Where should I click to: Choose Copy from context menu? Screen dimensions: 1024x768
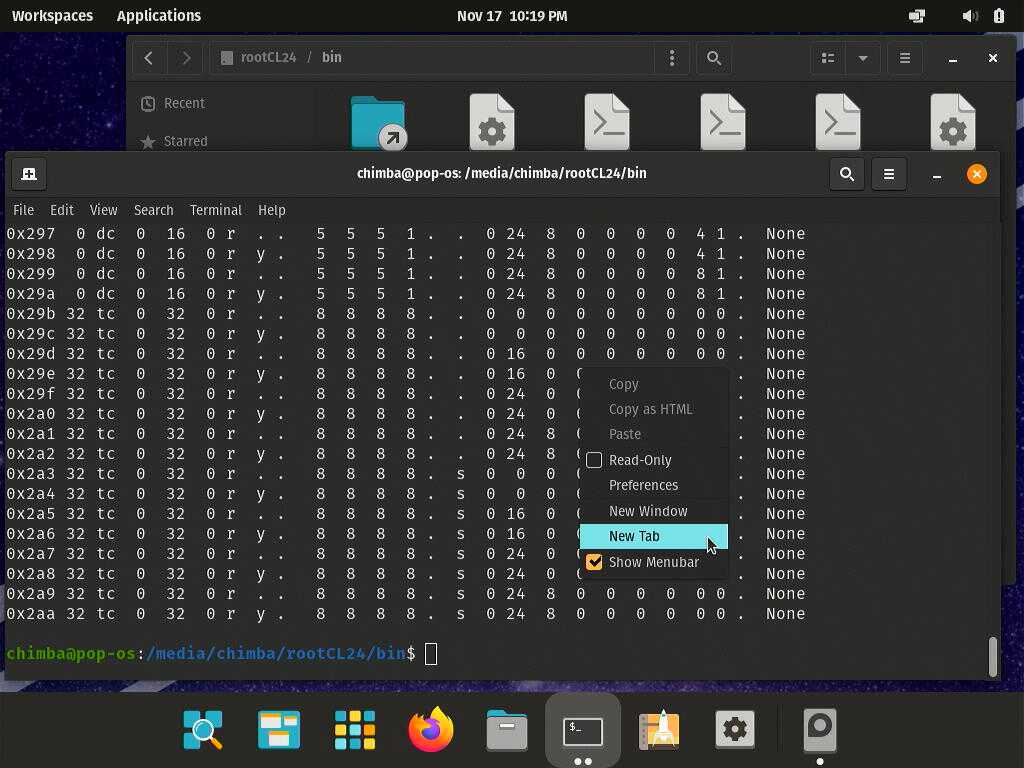[x=654, y=385]
